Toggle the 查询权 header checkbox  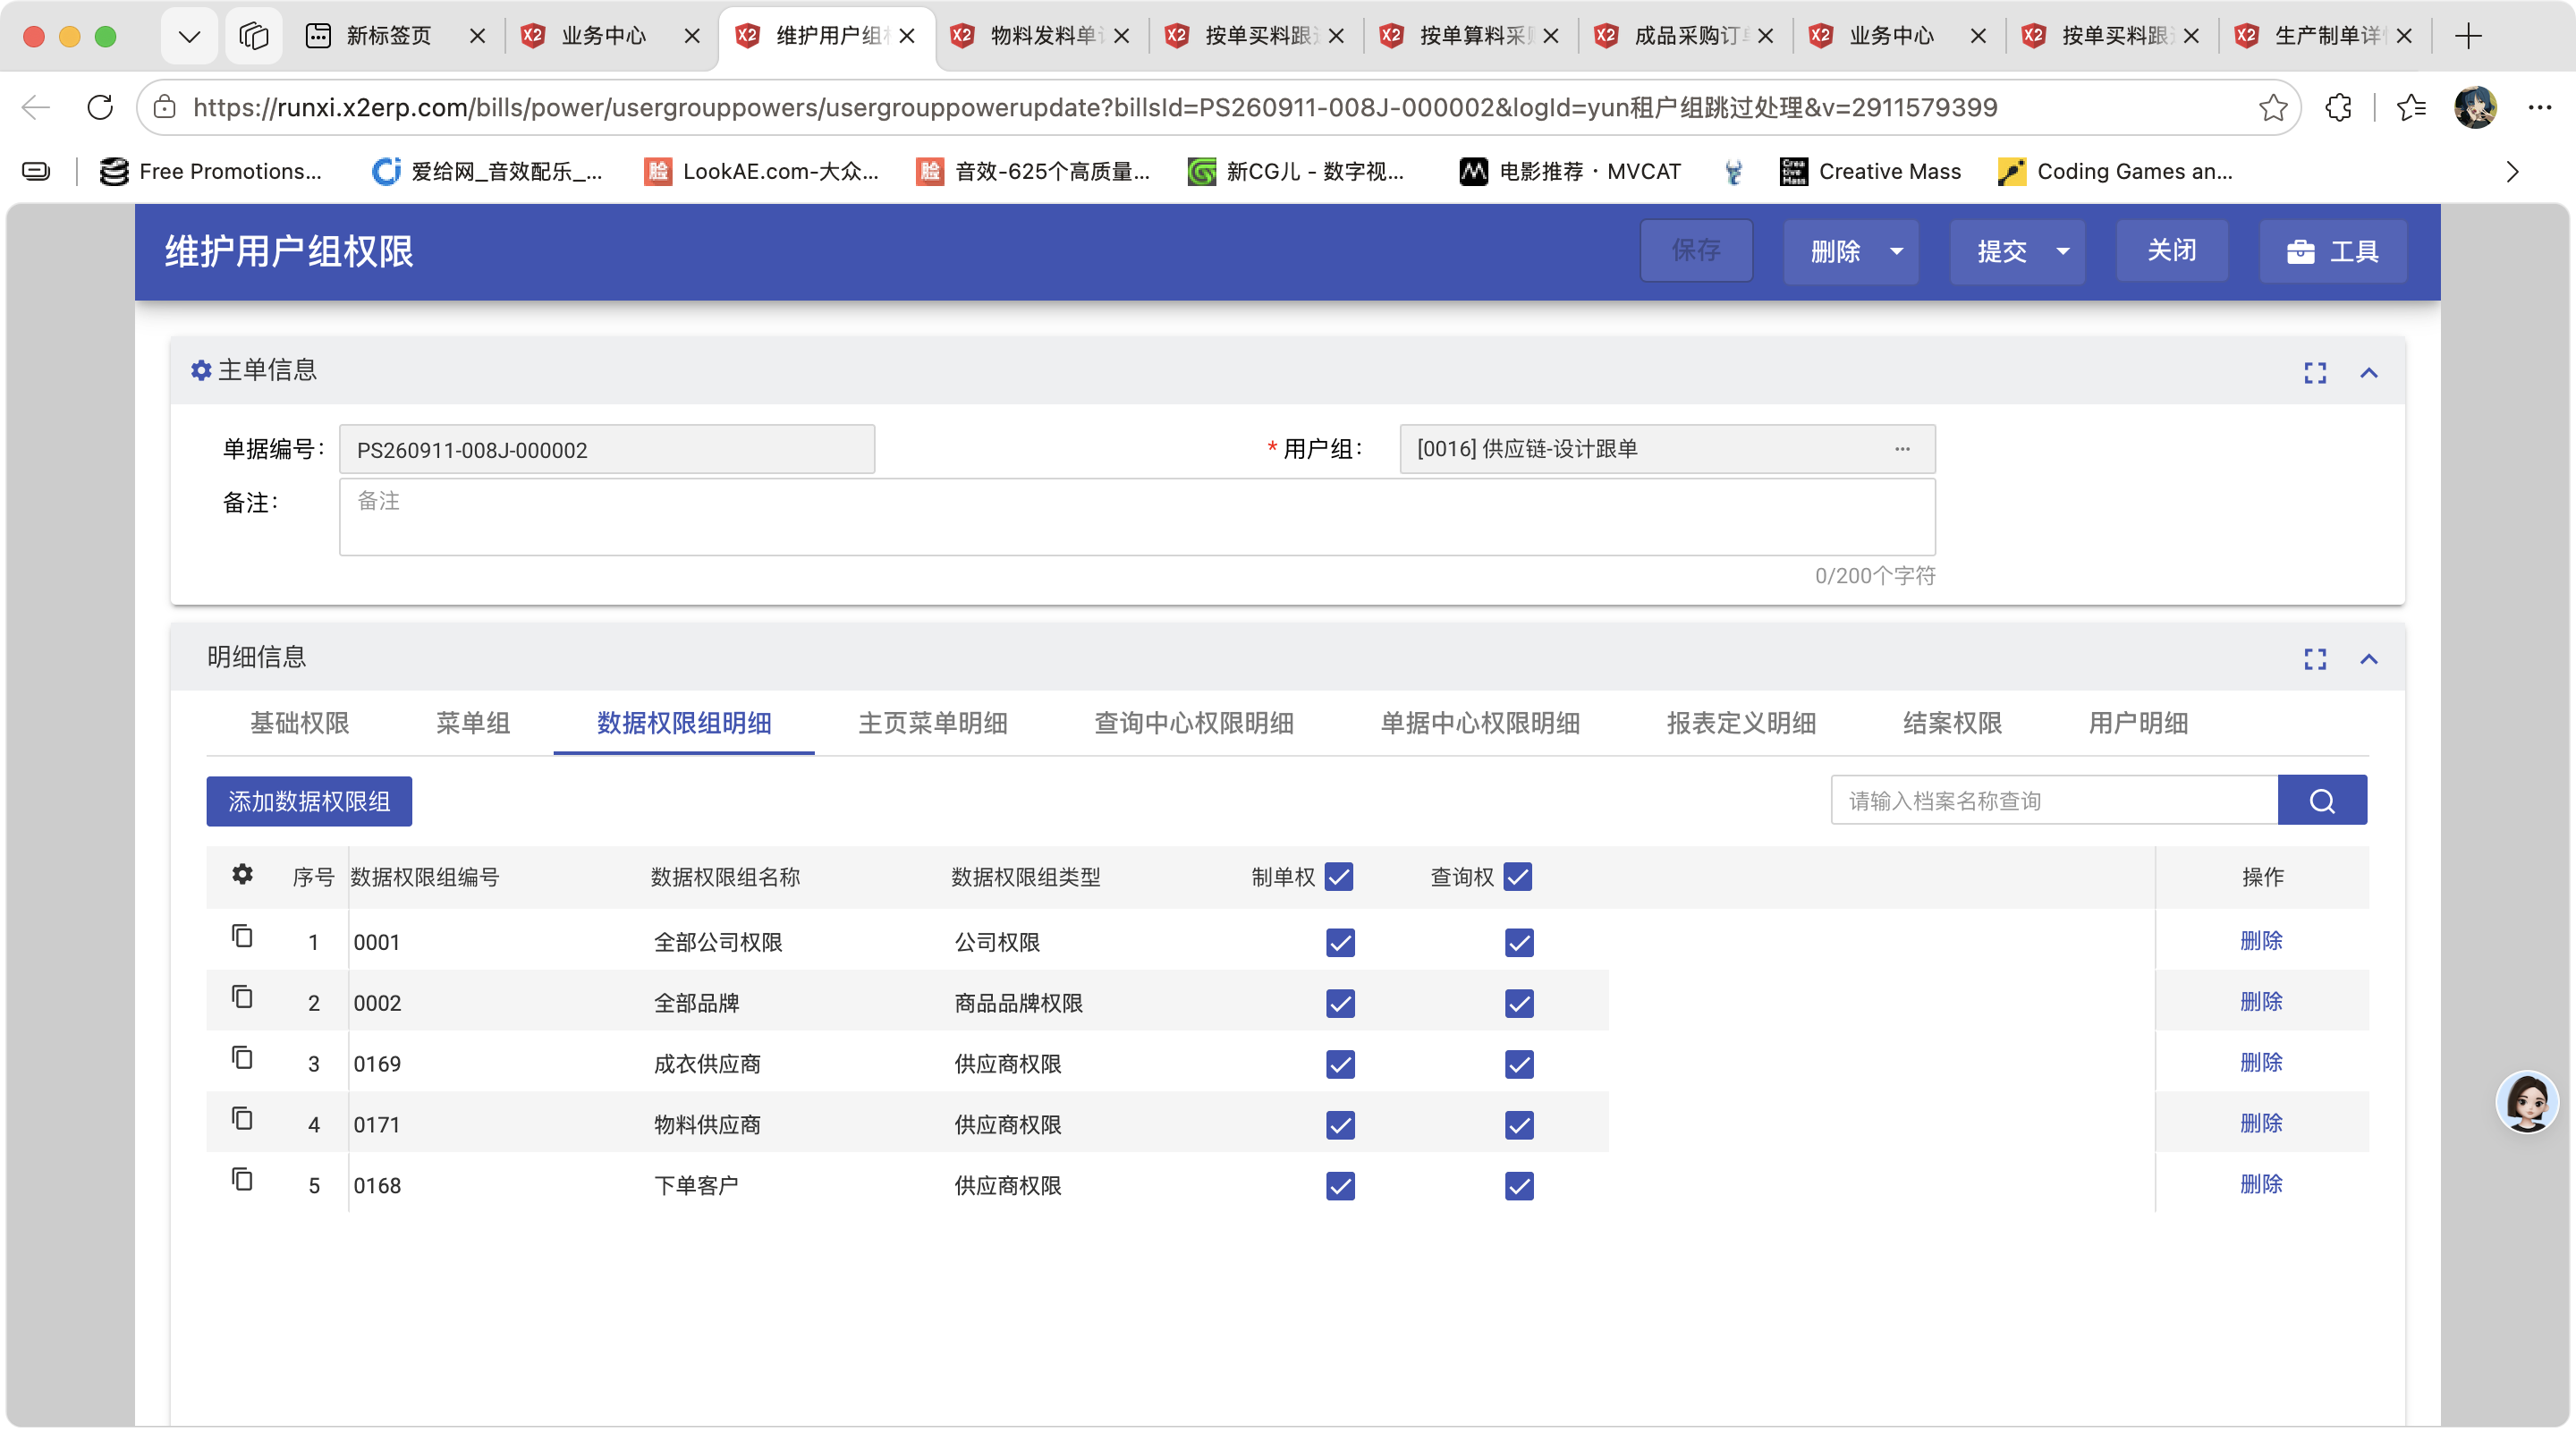pos(1518,877)
